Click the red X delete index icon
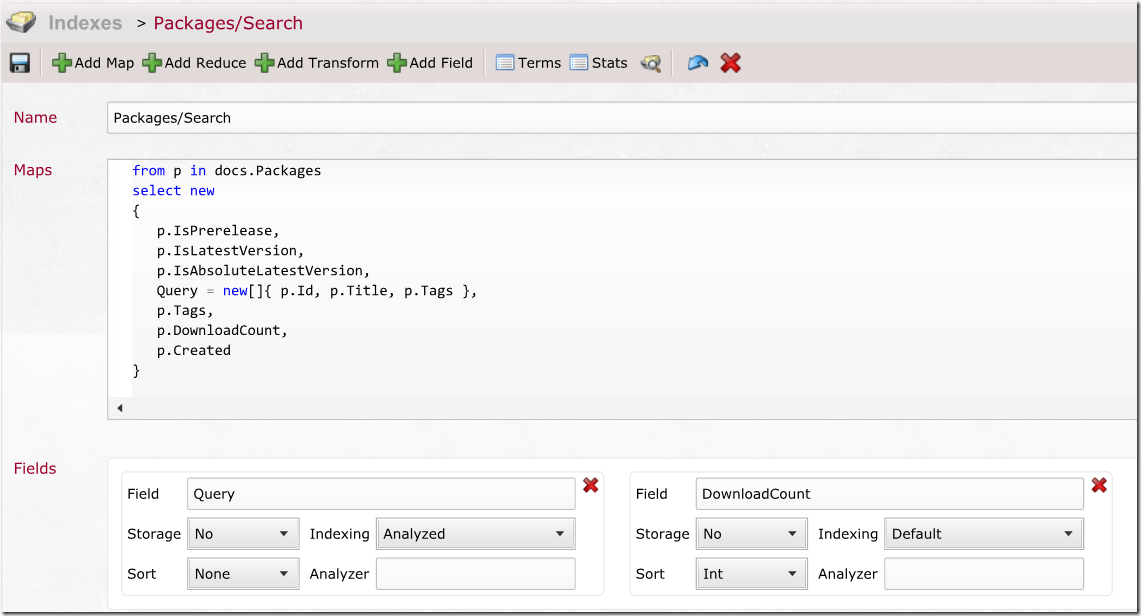Image resolution: width=1141 pixels, height=616 pixels. click(x=731, y=63)
